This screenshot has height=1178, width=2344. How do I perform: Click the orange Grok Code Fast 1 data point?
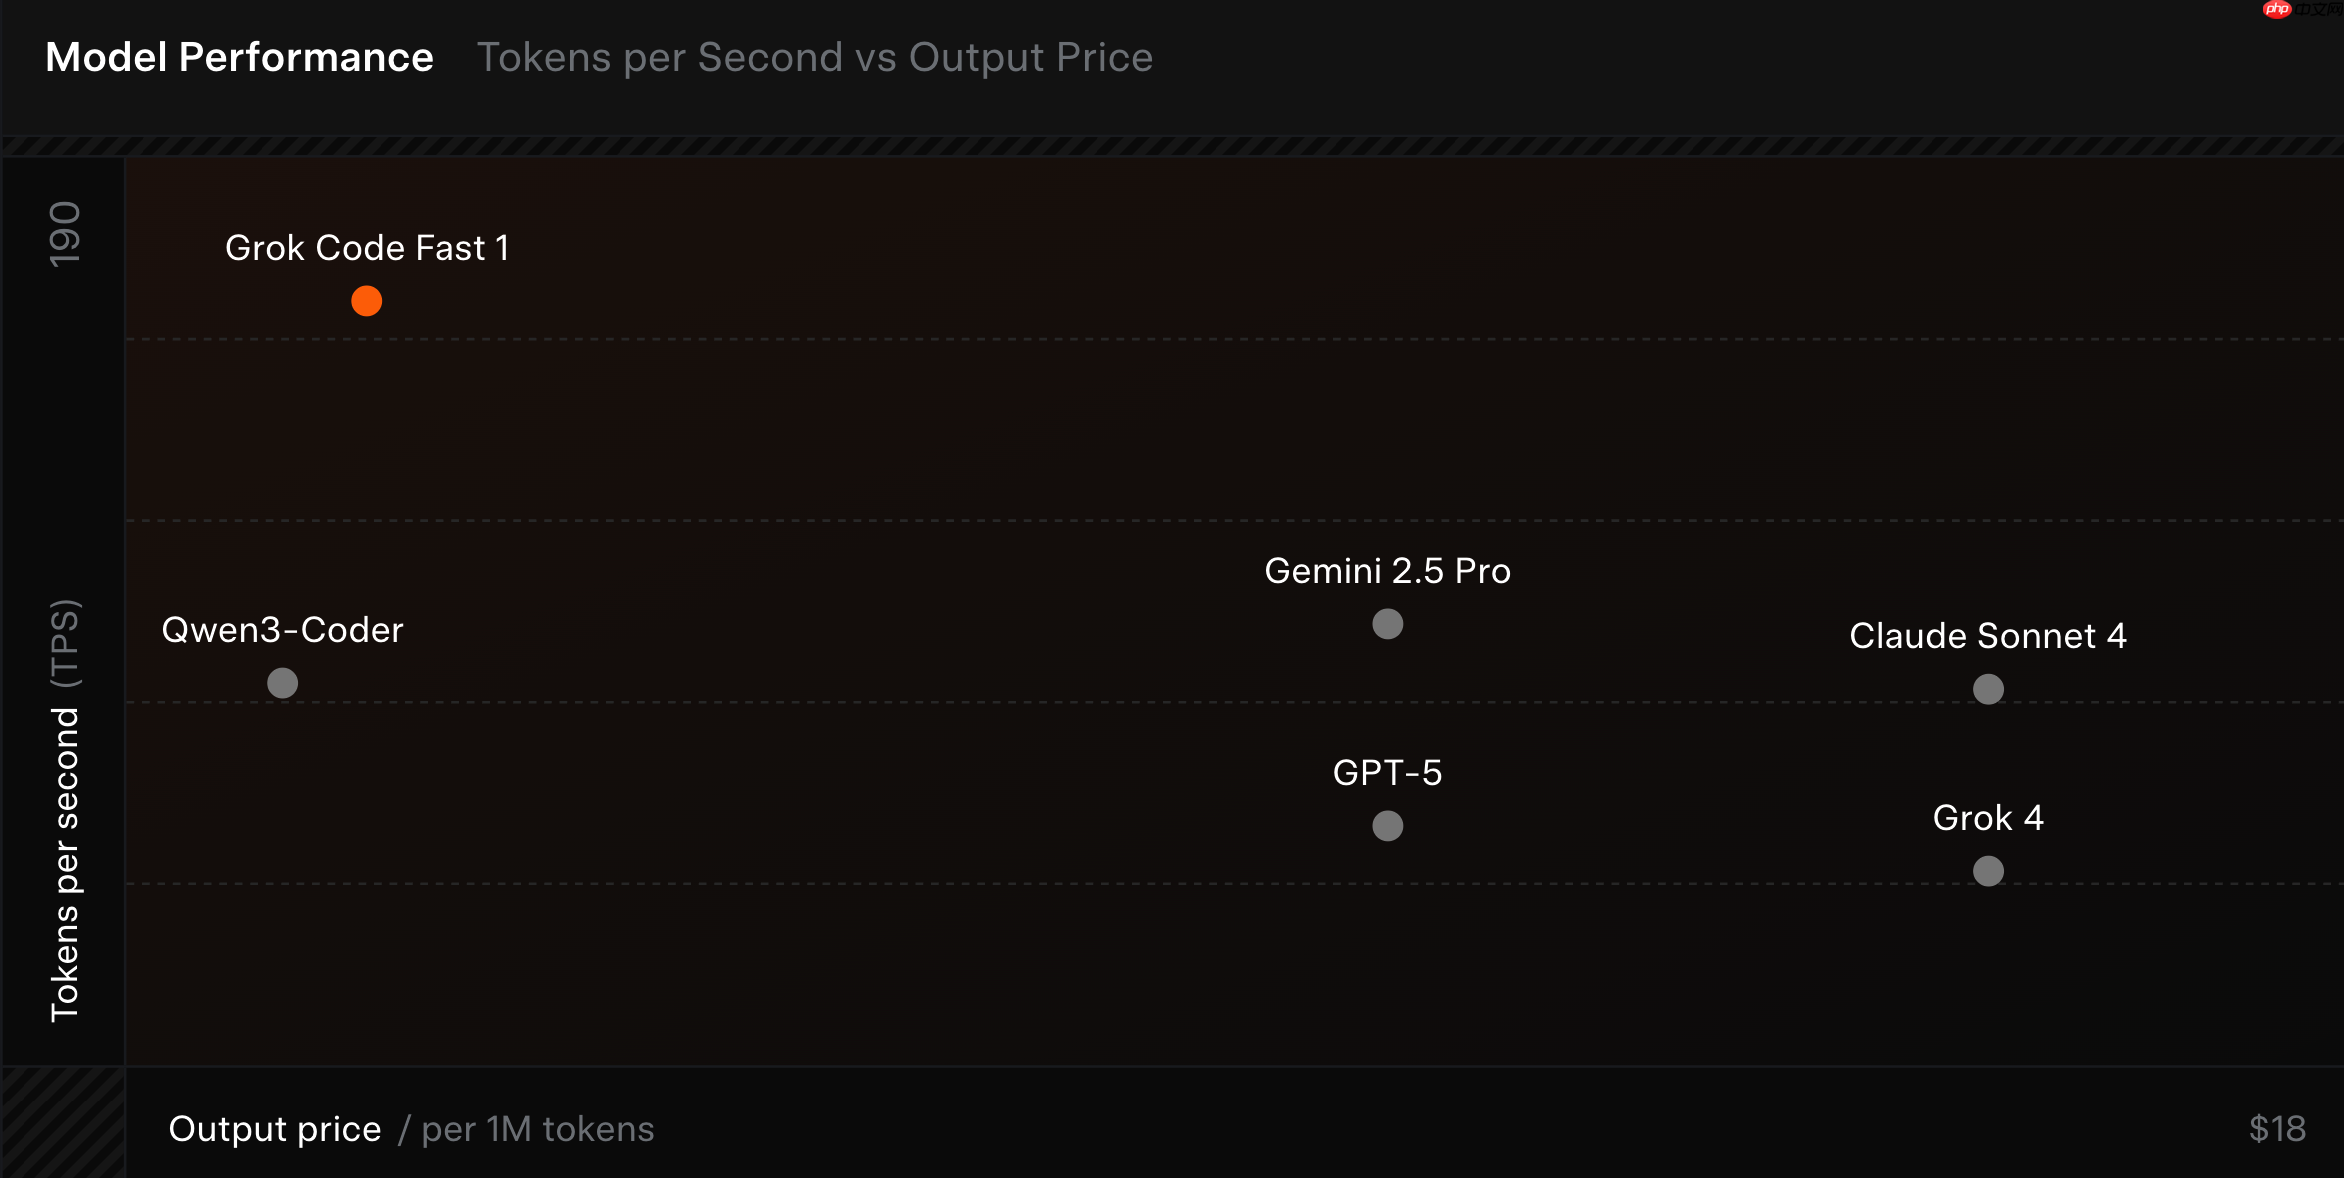point(367,301)
